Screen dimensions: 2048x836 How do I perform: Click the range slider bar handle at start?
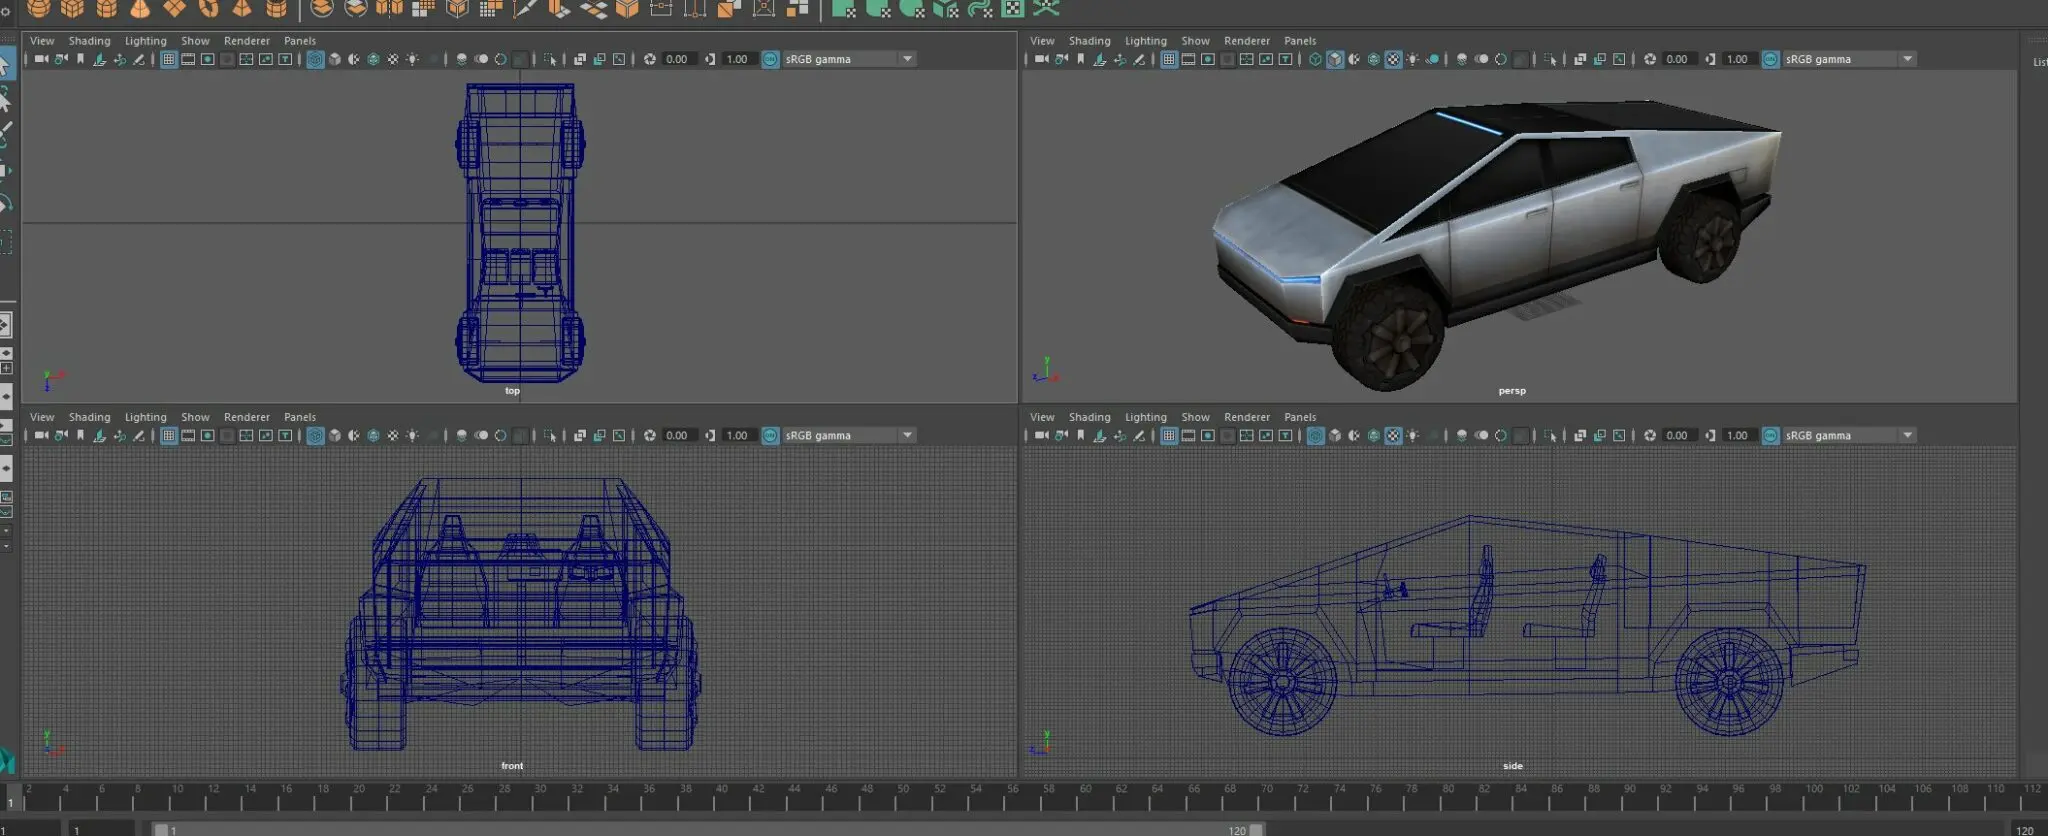160,829
